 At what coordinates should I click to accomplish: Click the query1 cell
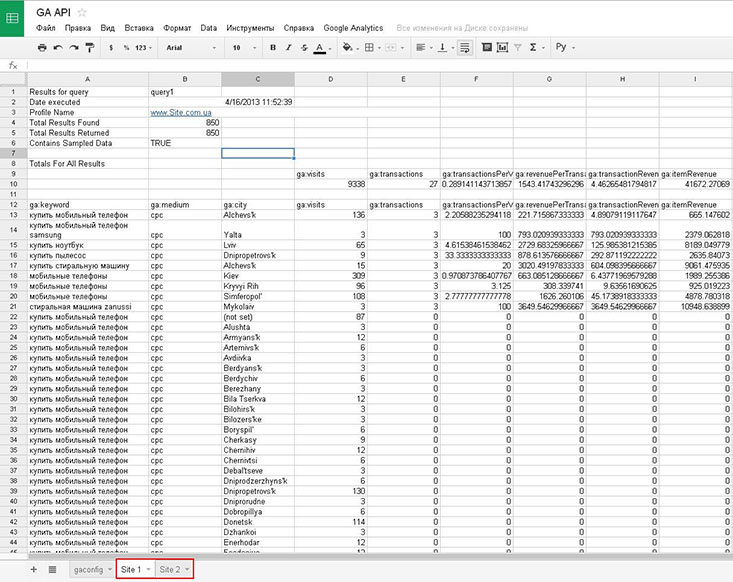[x=185, y=92]
